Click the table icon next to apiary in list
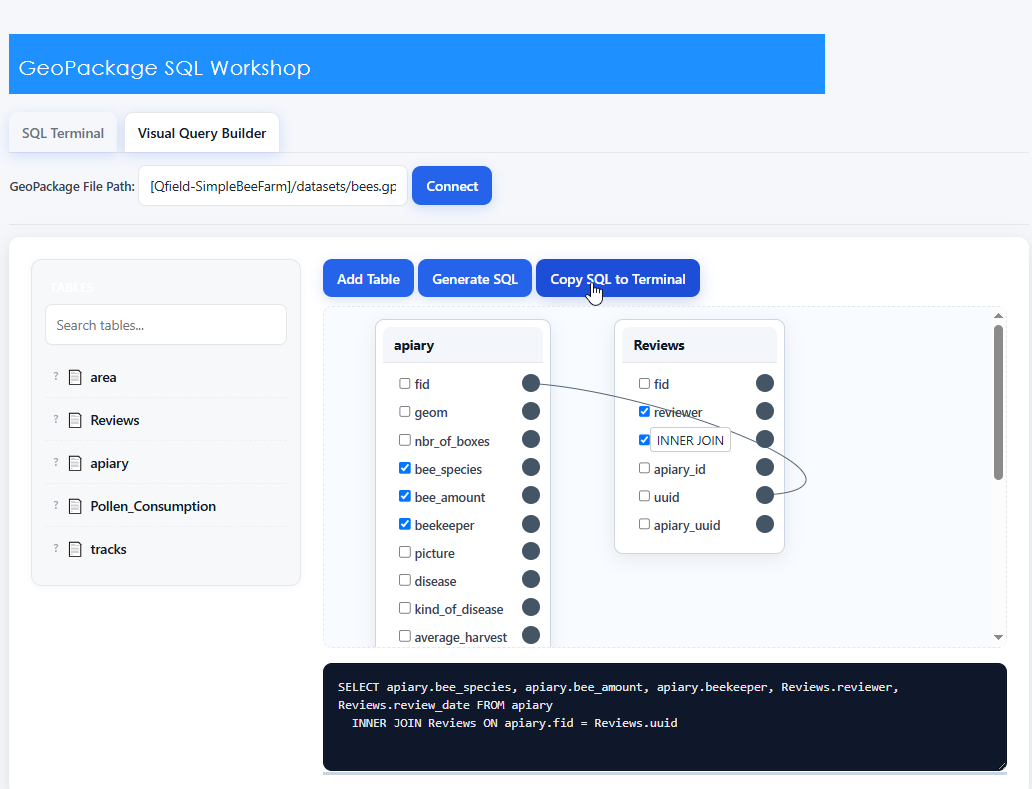 pyautogui.click(x=76, y=463)
